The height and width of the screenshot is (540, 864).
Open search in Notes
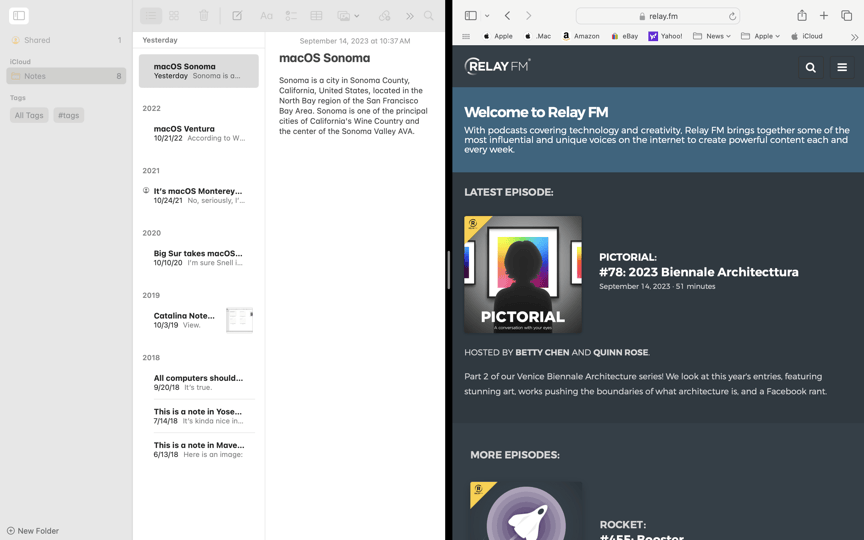[x=428, y=16]
